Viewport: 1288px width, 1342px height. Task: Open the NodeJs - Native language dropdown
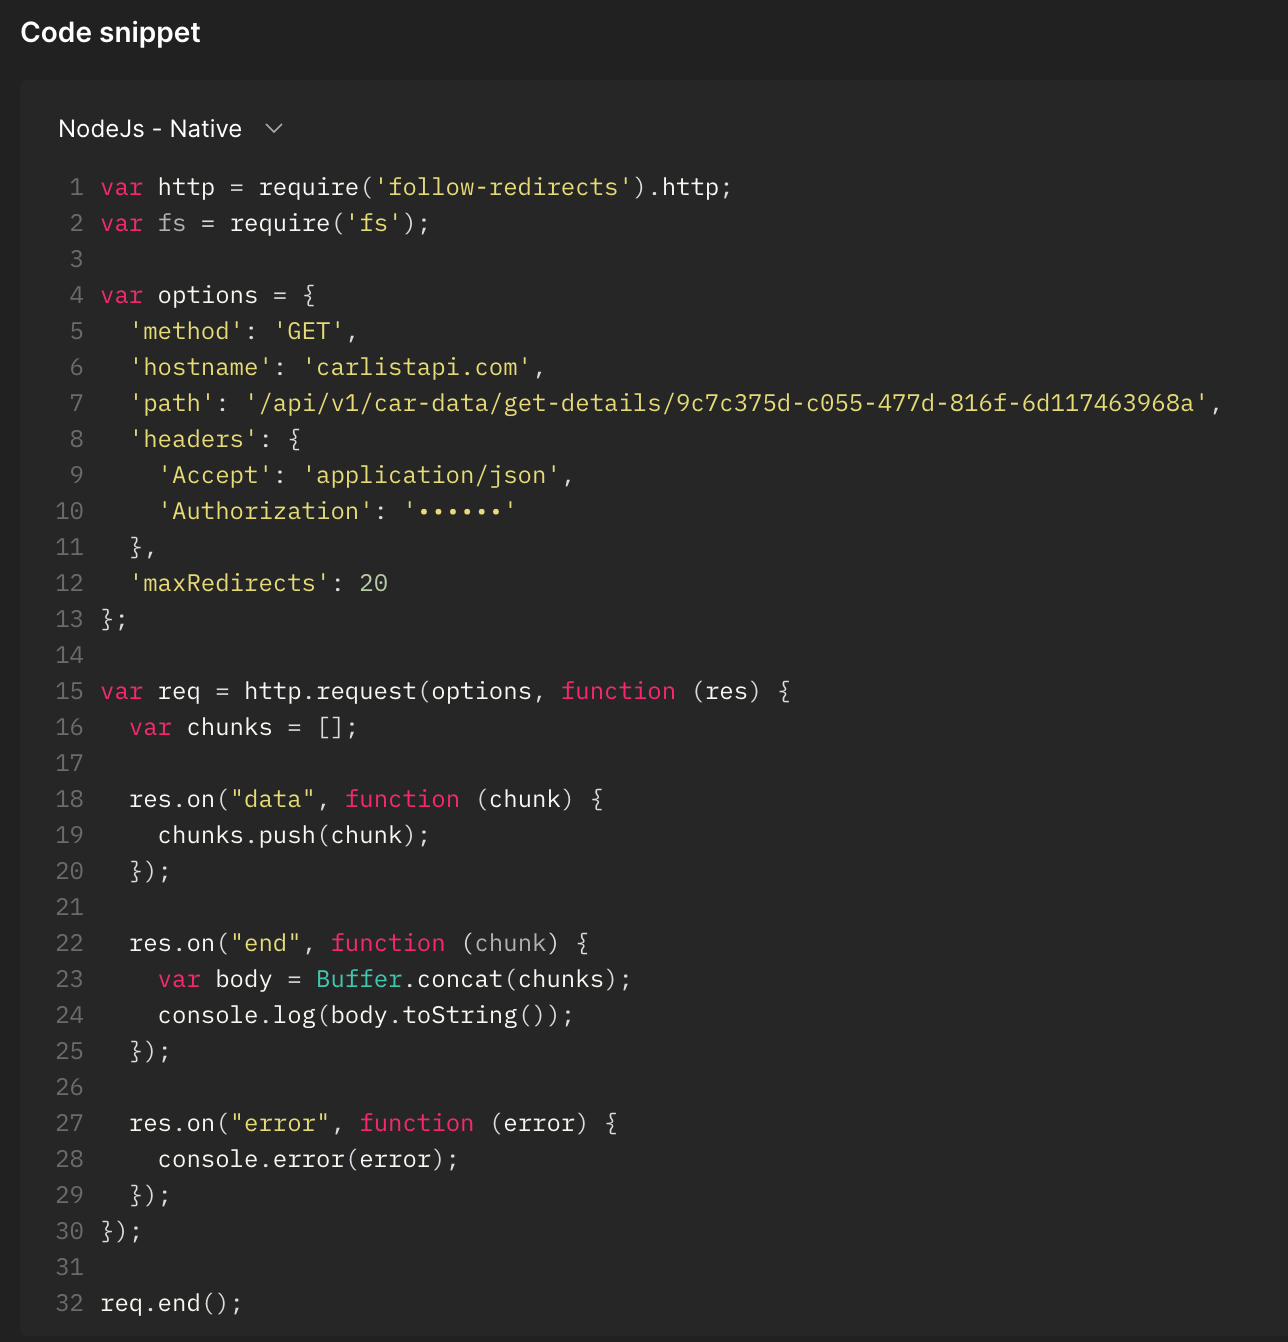coord(150,129)
